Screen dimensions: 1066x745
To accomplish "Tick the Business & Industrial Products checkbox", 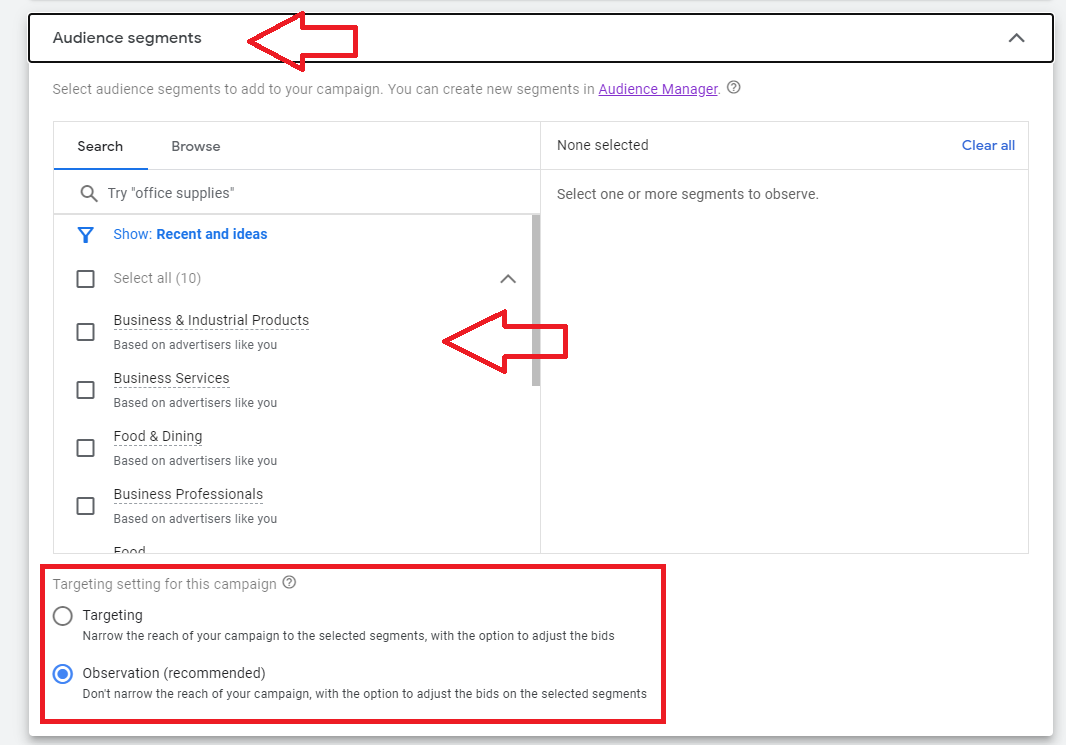I will pyautogui.click(x=86, y=332).
